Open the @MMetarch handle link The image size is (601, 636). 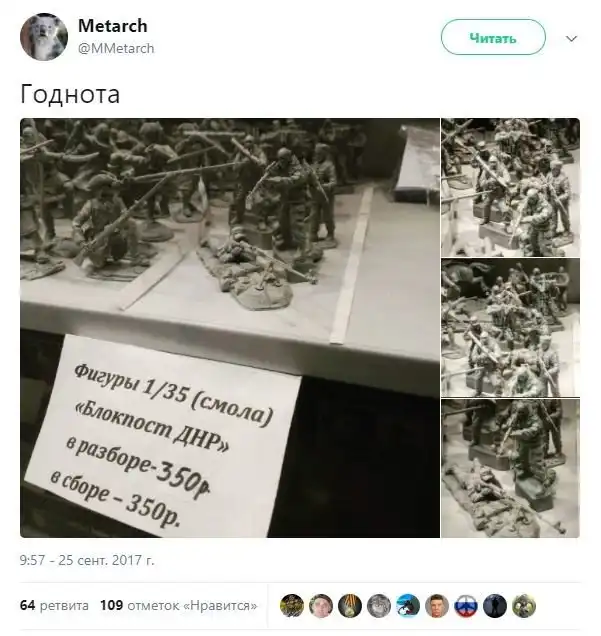click(116, 48)
